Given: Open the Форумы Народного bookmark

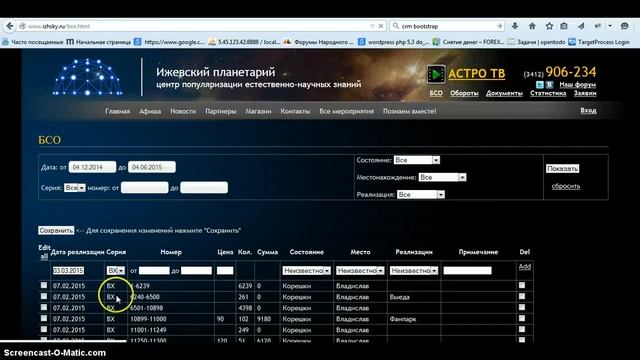Looking at the screenshot, I should pos(318,42).
